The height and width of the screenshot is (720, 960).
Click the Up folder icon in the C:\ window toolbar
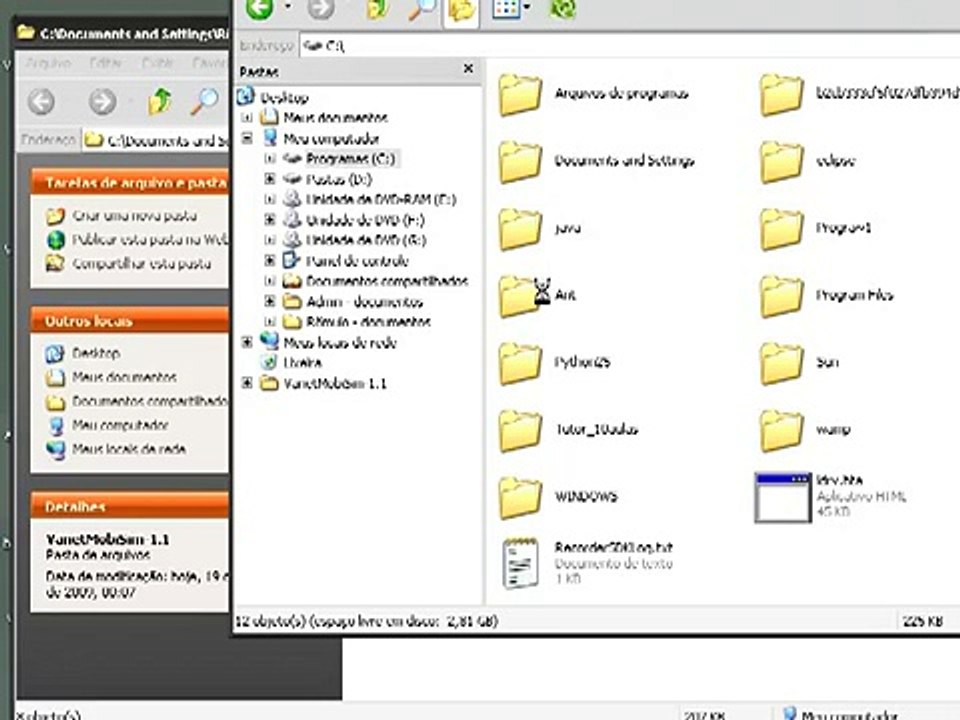pyautogui.click(x=377, y=9)
